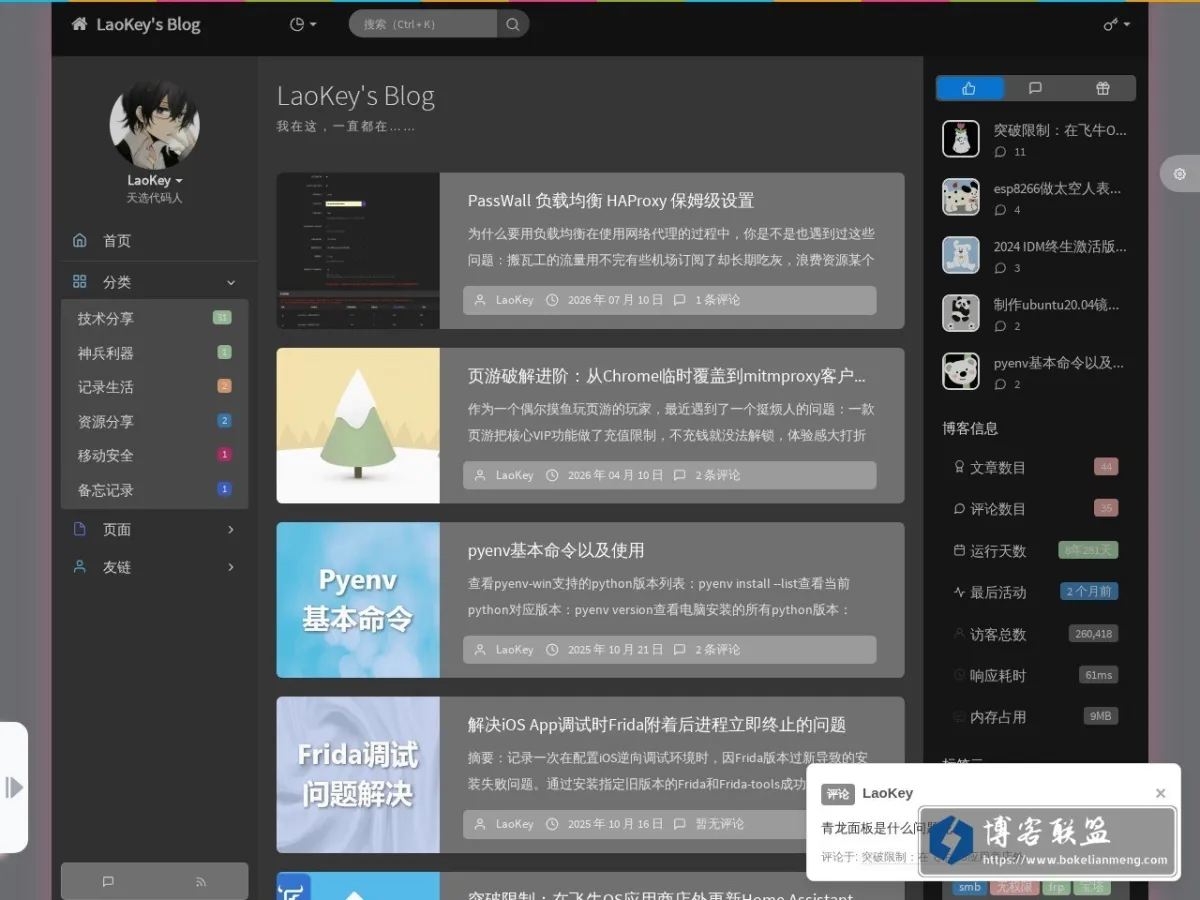Click the LaoKey avatar picture in sidebar
The width and height of the screenshot is (1200, 900).
tap(154, 125)
